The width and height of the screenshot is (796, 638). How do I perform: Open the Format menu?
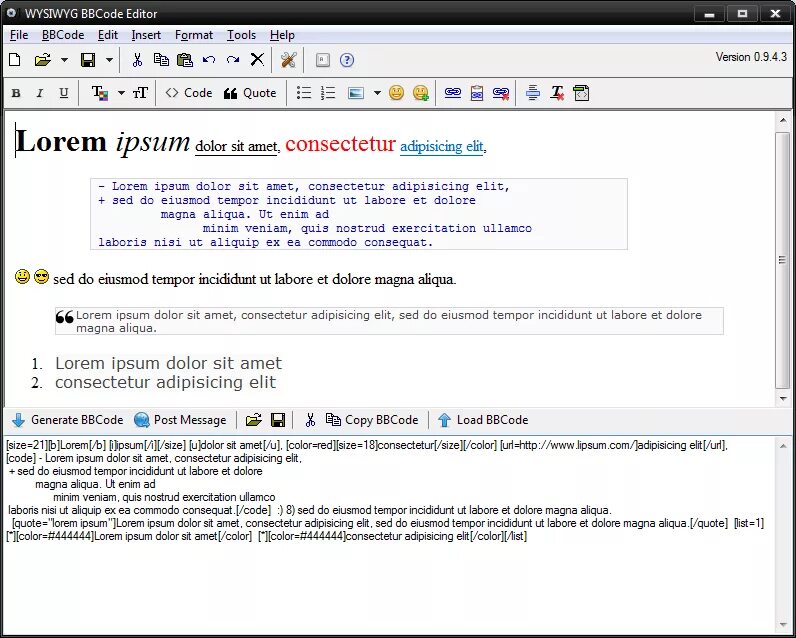194,35
